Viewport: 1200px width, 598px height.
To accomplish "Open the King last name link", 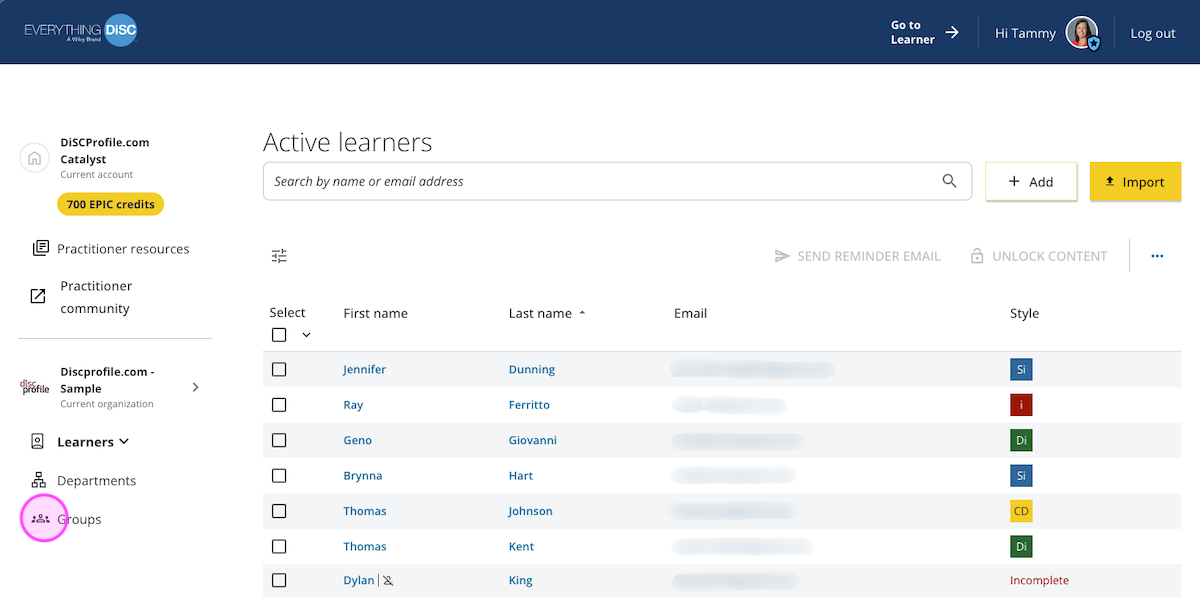I will tap(521, 580).
